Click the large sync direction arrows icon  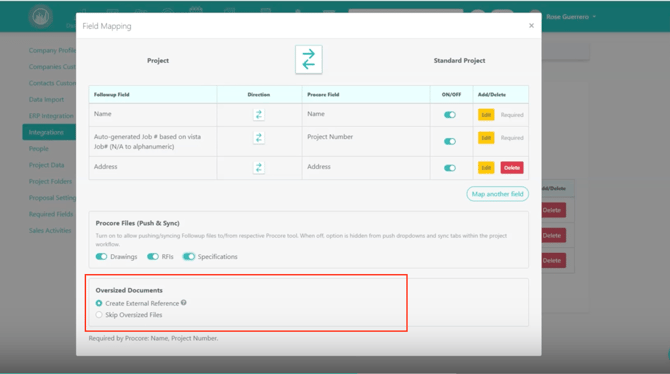tap(309, 60)
